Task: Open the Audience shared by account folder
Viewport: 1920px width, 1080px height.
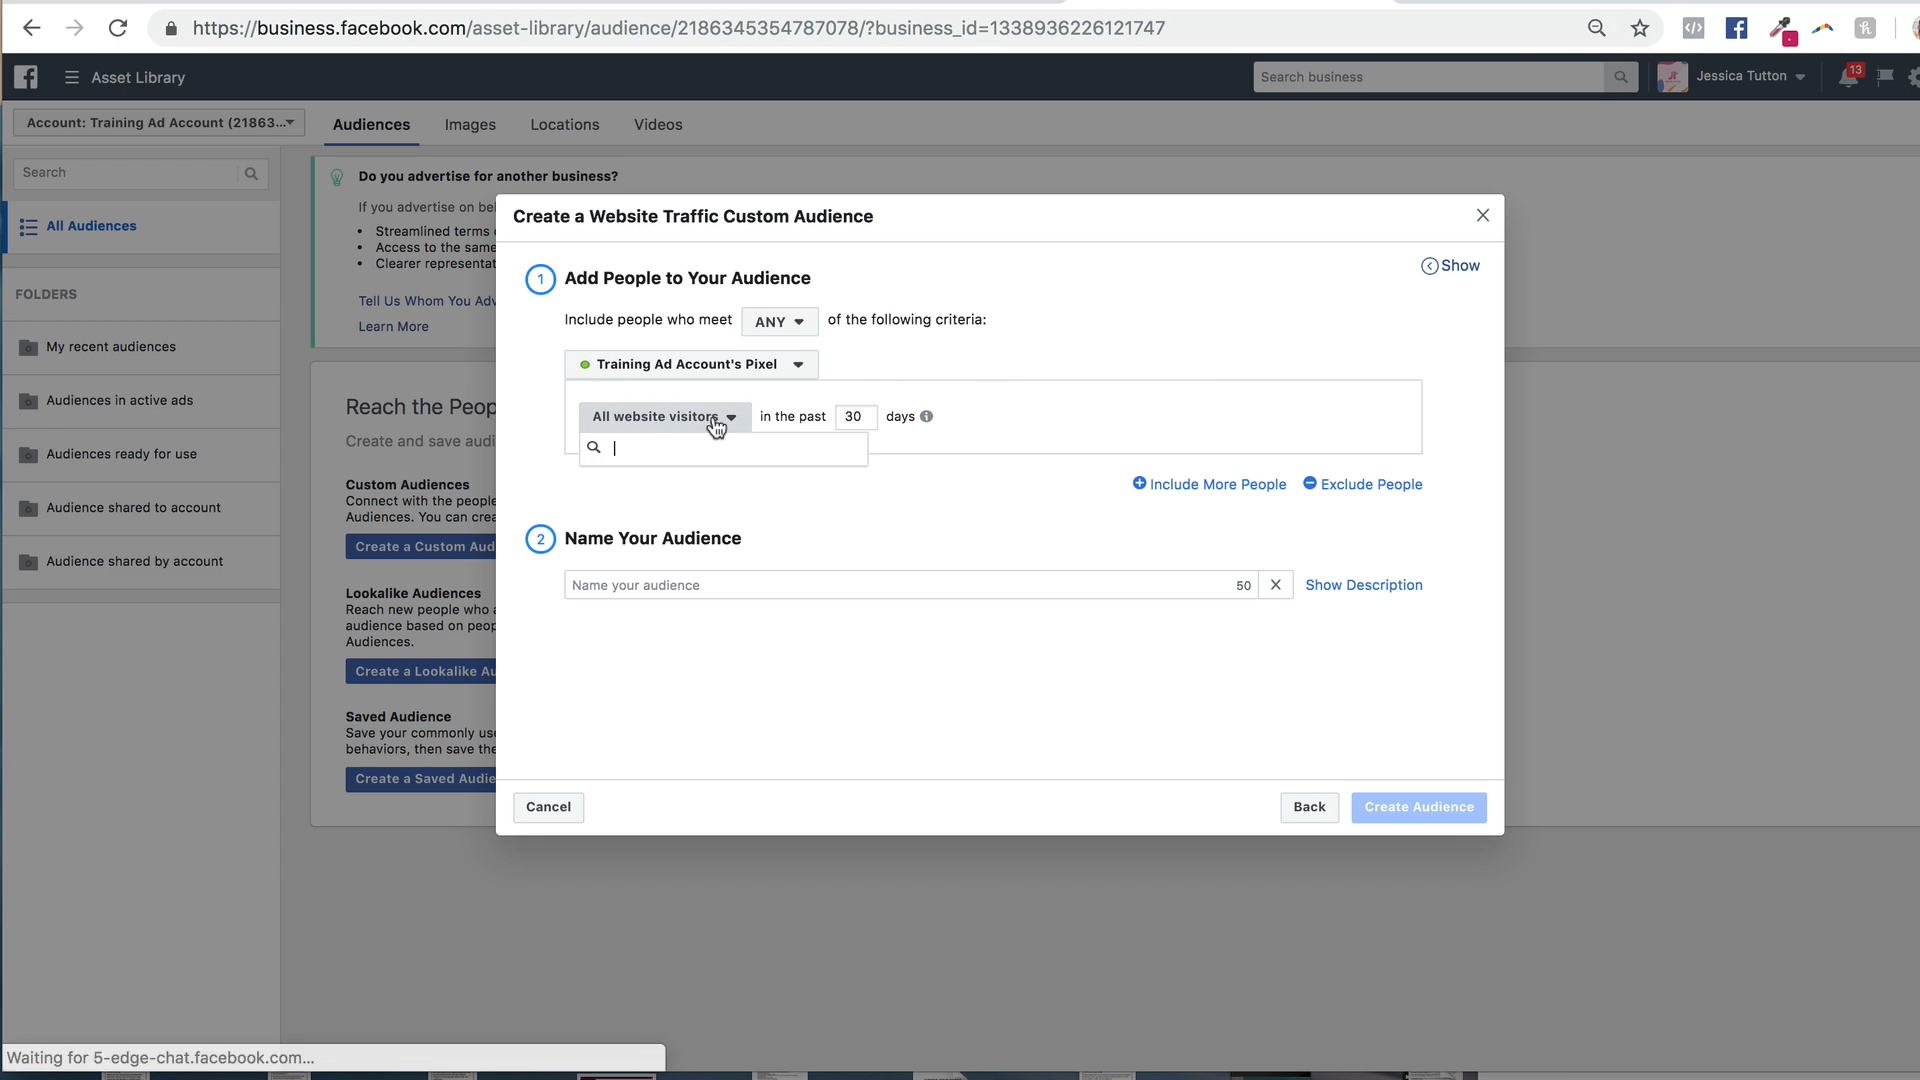Action: coord(142,562)
